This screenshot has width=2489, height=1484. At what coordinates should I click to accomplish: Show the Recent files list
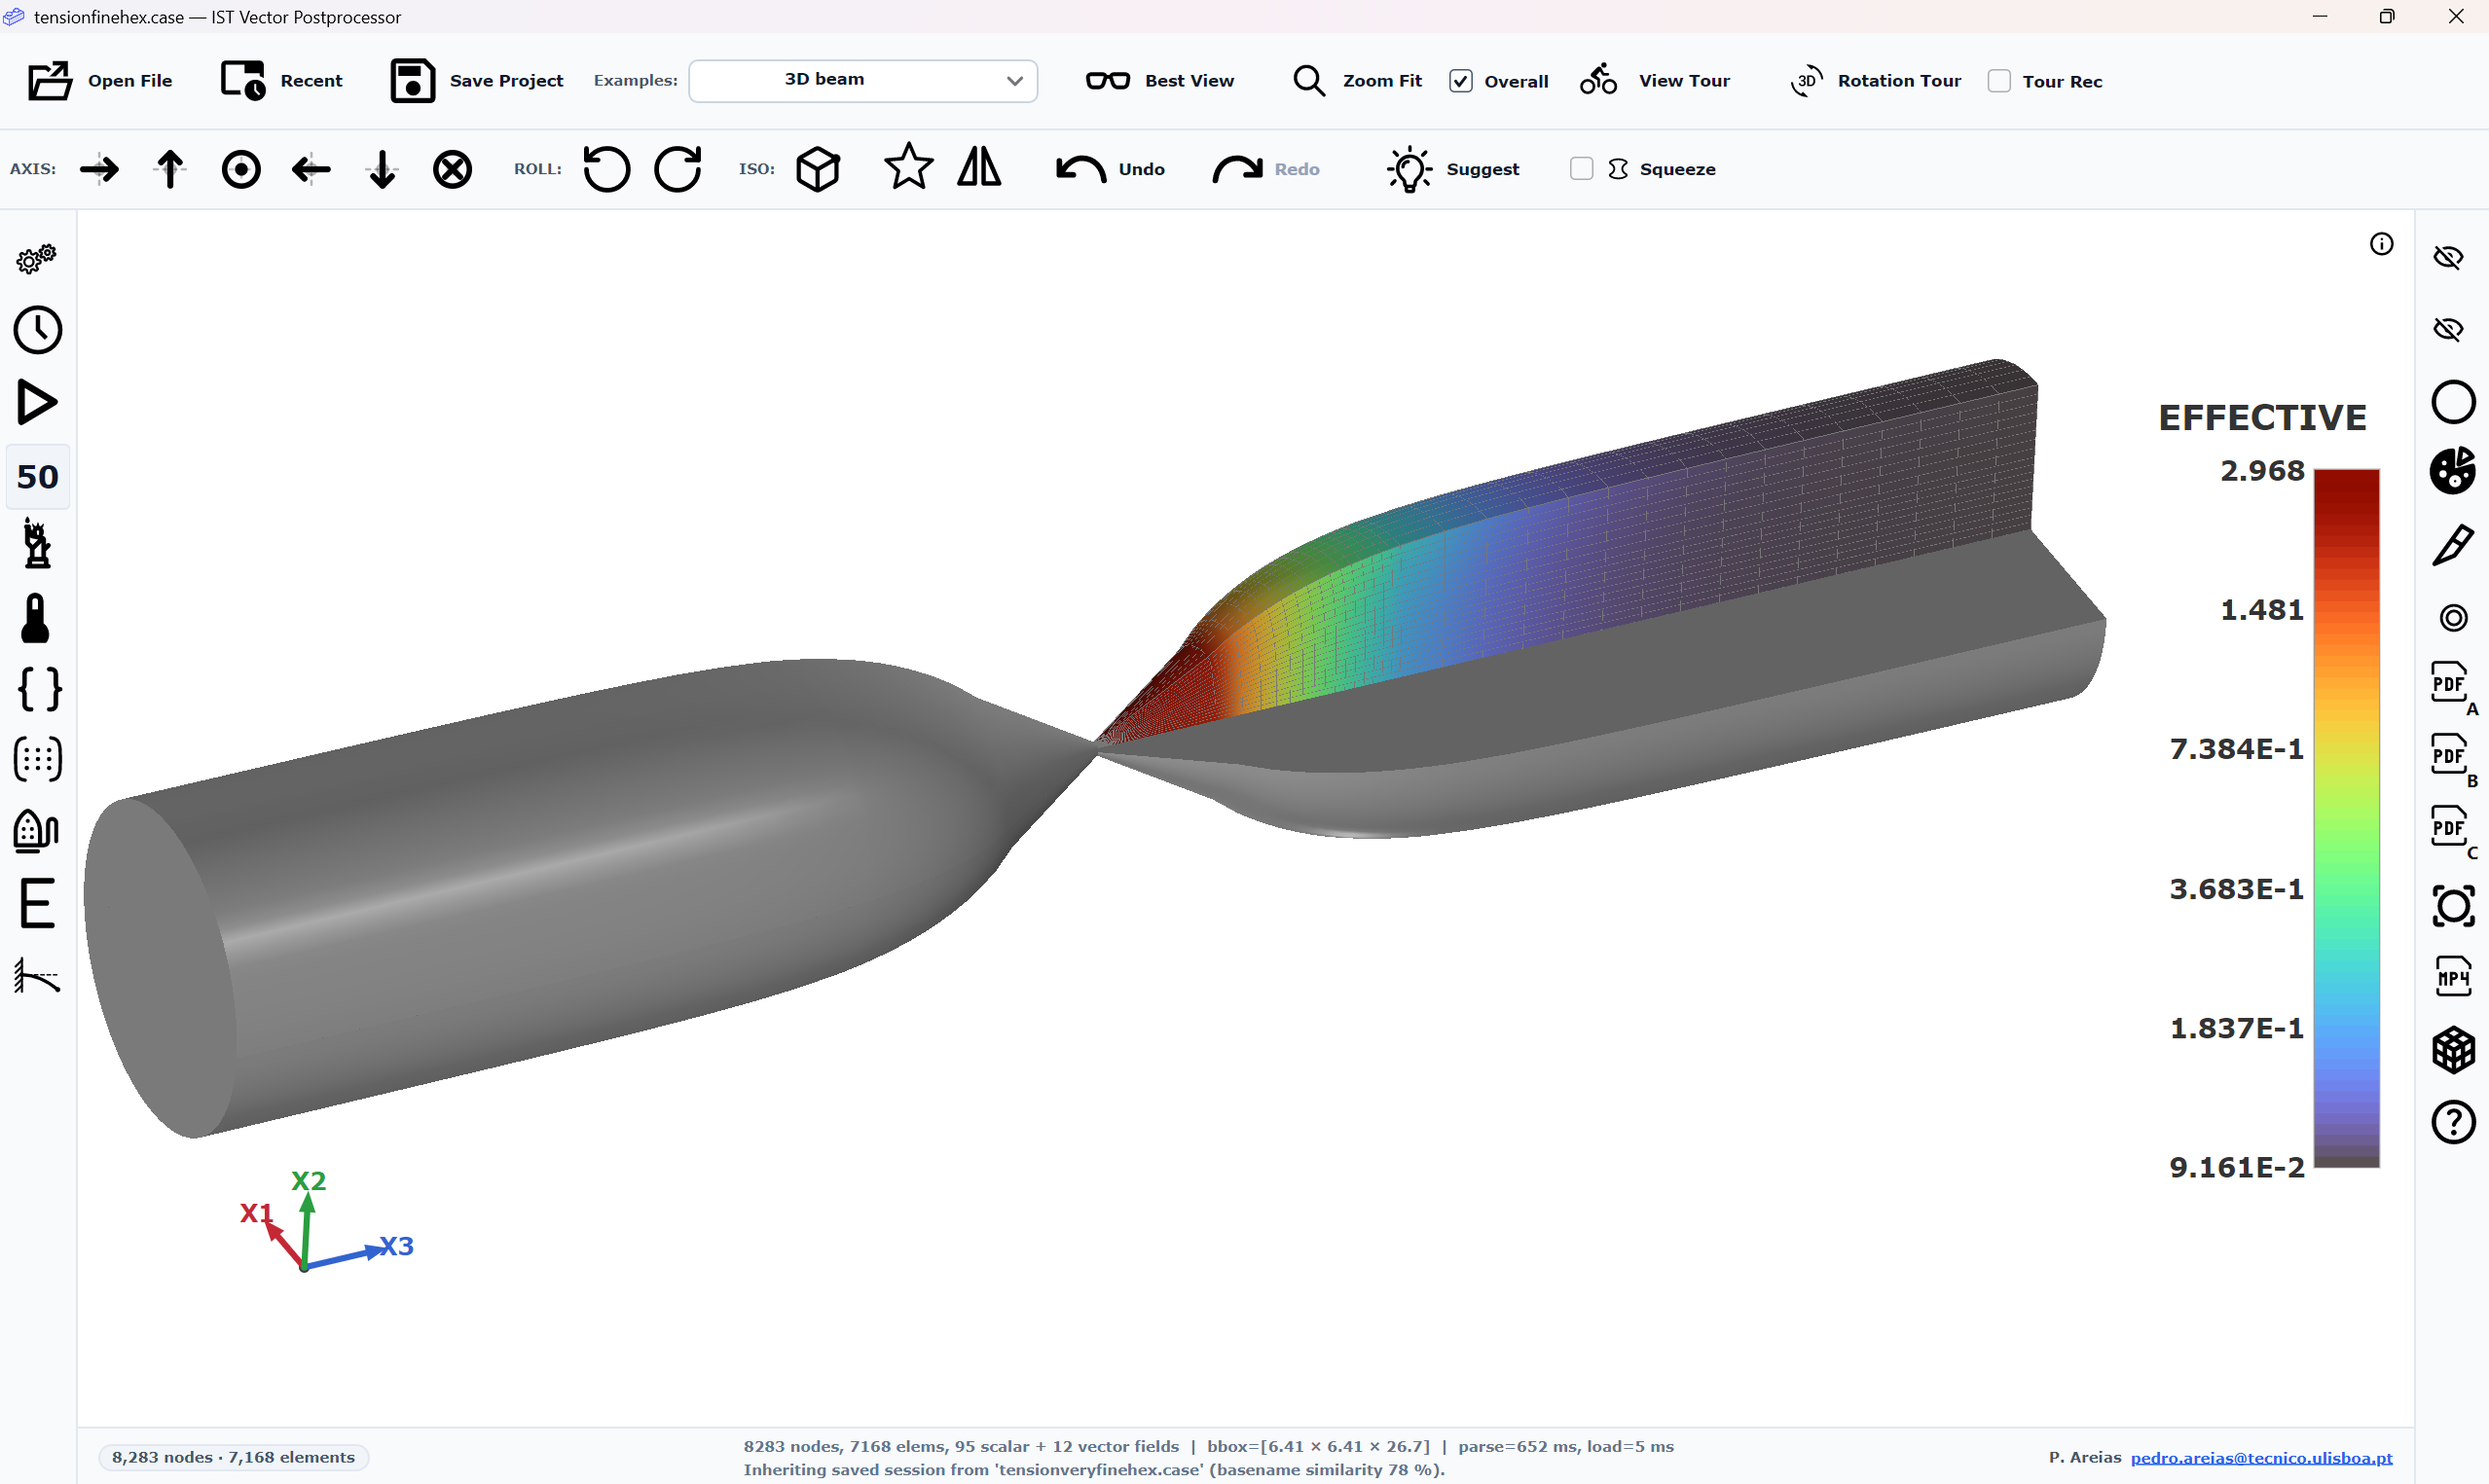point(282,81)
